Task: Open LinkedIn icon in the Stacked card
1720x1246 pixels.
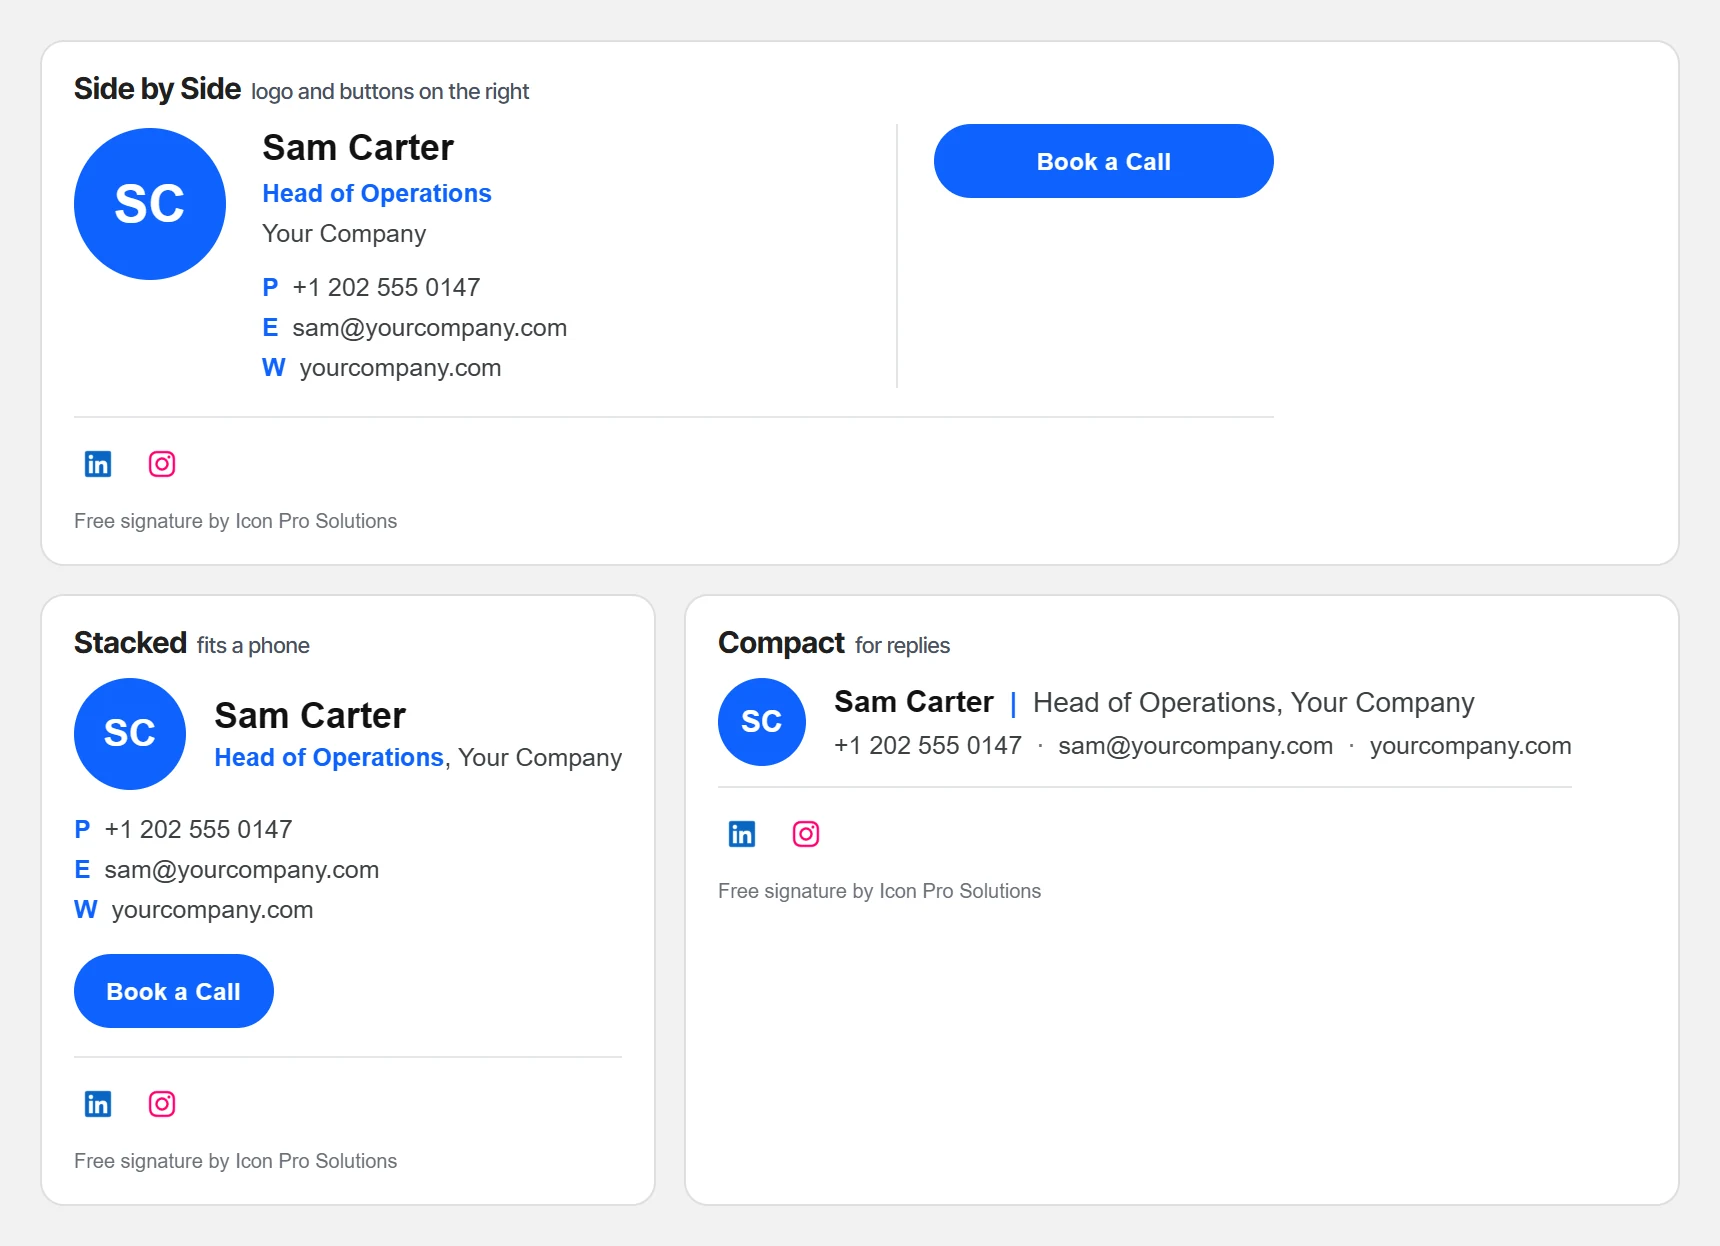Action: 98,1104
